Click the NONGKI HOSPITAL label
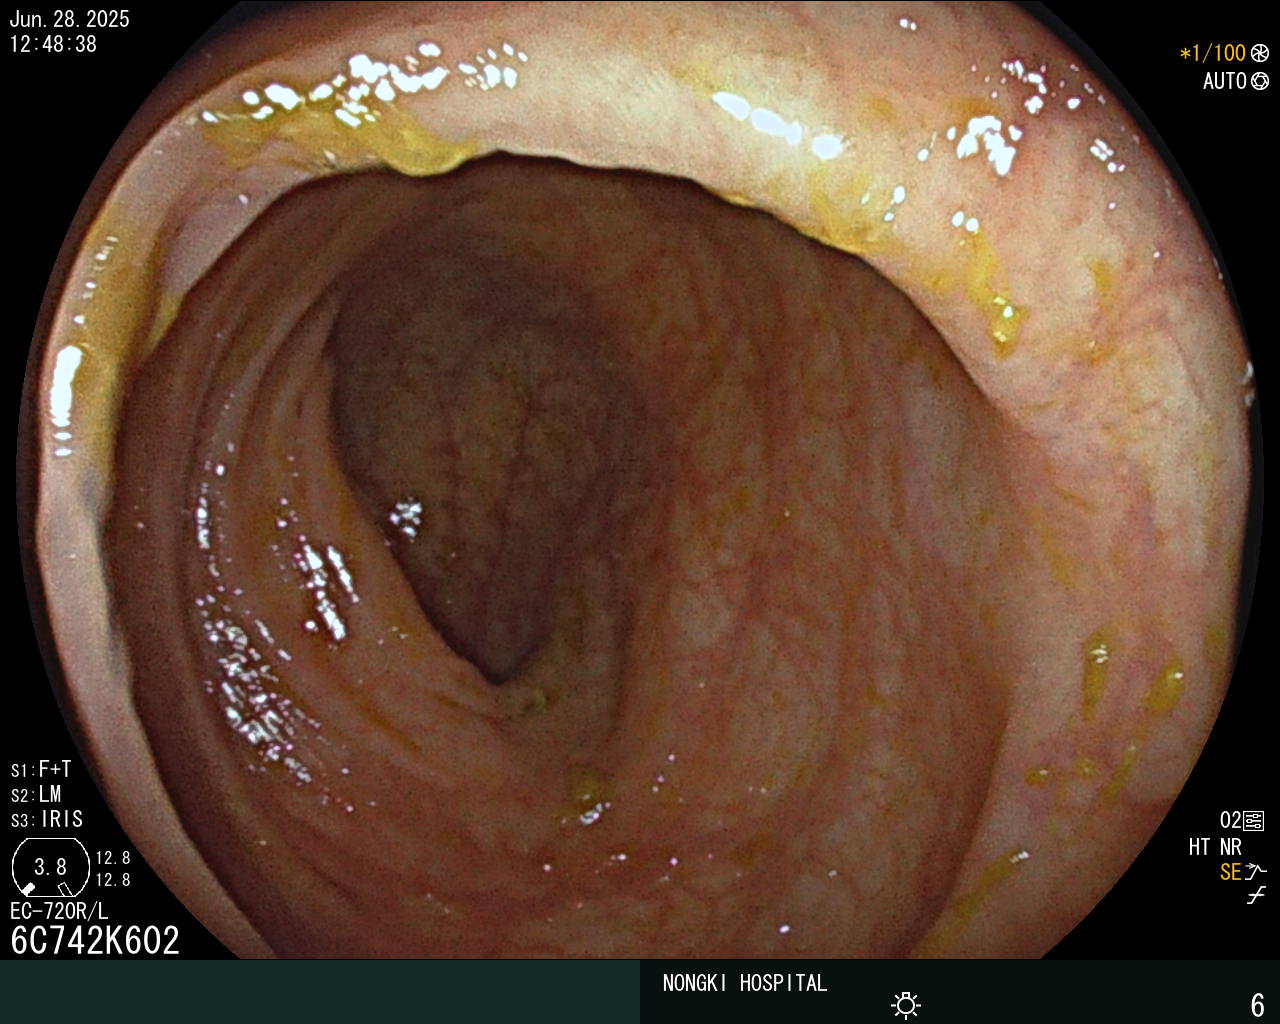 745,984
